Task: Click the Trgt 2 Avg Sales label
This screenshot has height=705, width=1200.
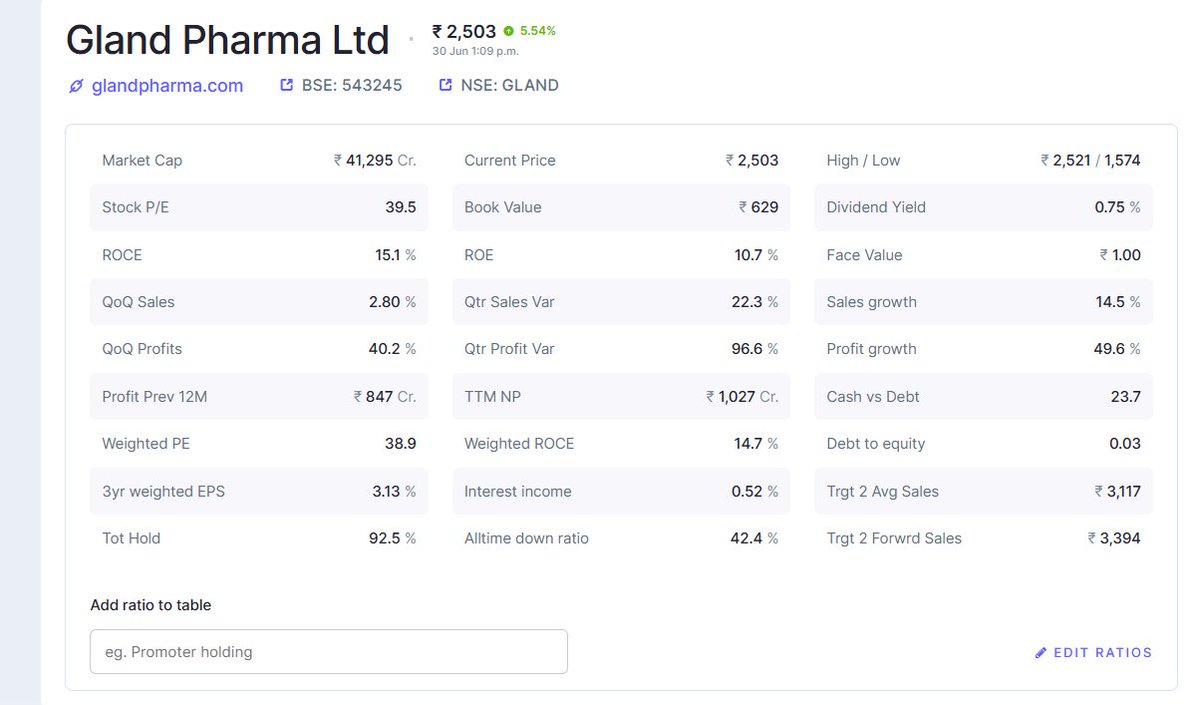Action: tap(882, 491)
